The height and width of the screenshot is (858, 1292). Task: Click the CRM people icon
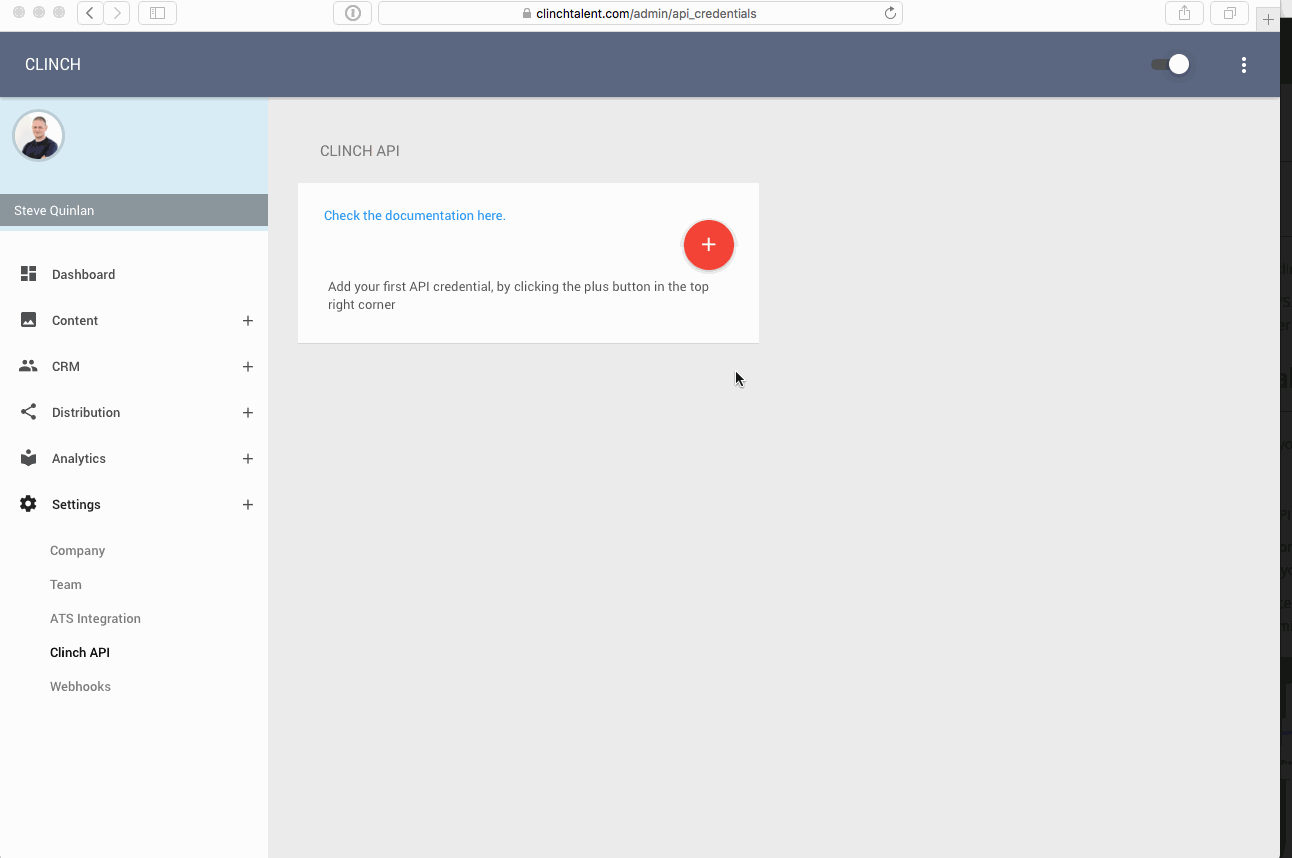[28, 366]
